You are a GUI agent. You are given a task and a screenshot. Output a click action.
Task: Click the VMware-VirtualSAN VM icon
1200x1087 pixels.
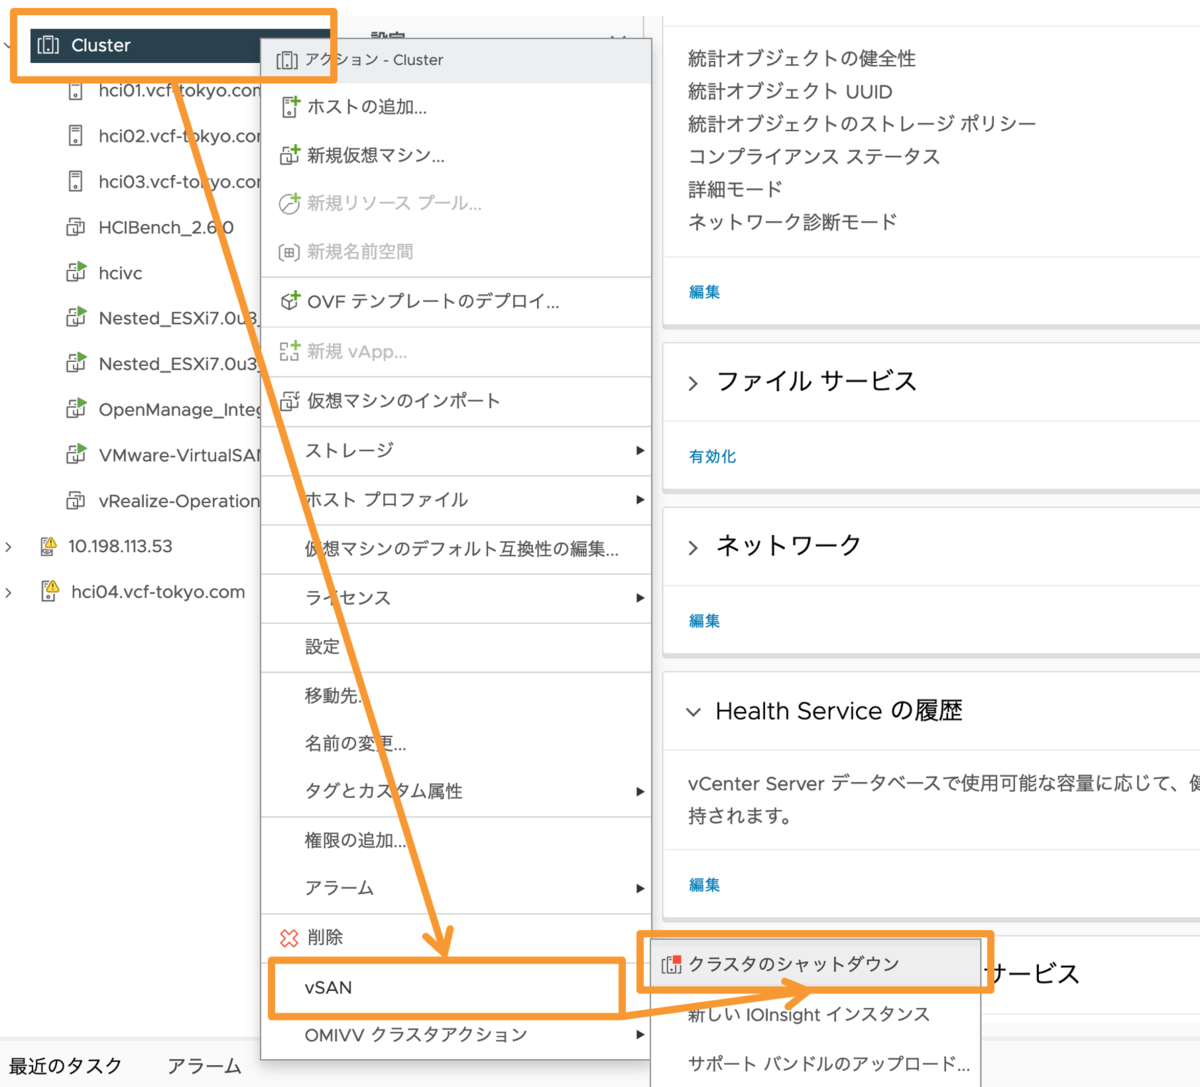click(76, 455)
